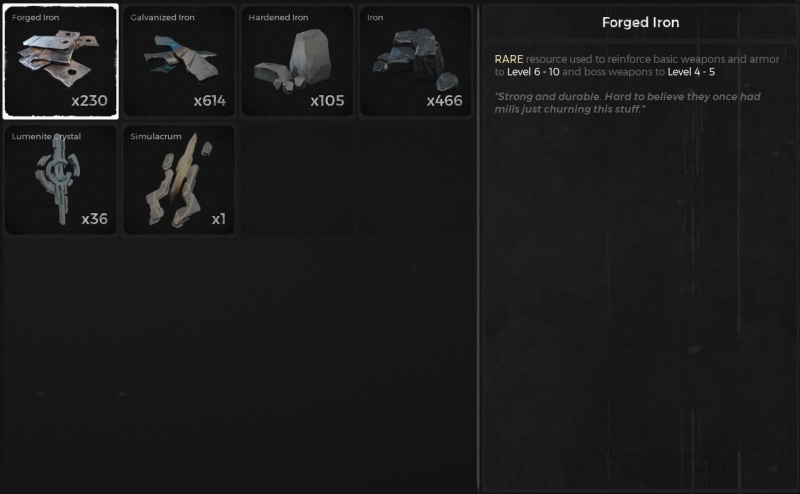Viewport: 800px width, 494px height.
Task: Select the Galvanized Iron item icon
Action: click(x=181, y=58)
